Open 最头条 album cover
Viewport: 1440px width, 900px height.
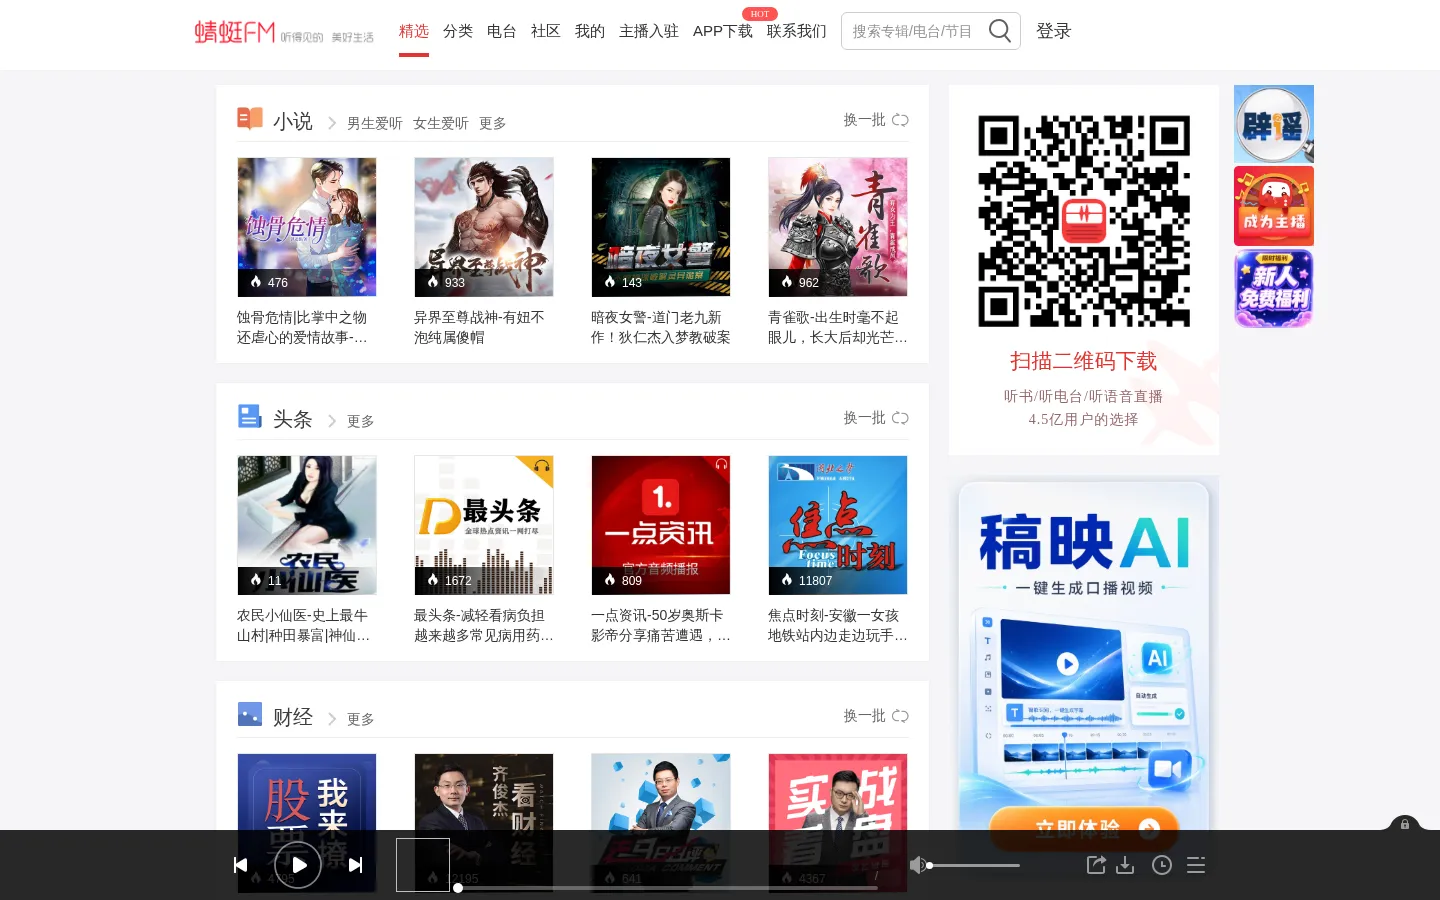(x=484, y=525)
